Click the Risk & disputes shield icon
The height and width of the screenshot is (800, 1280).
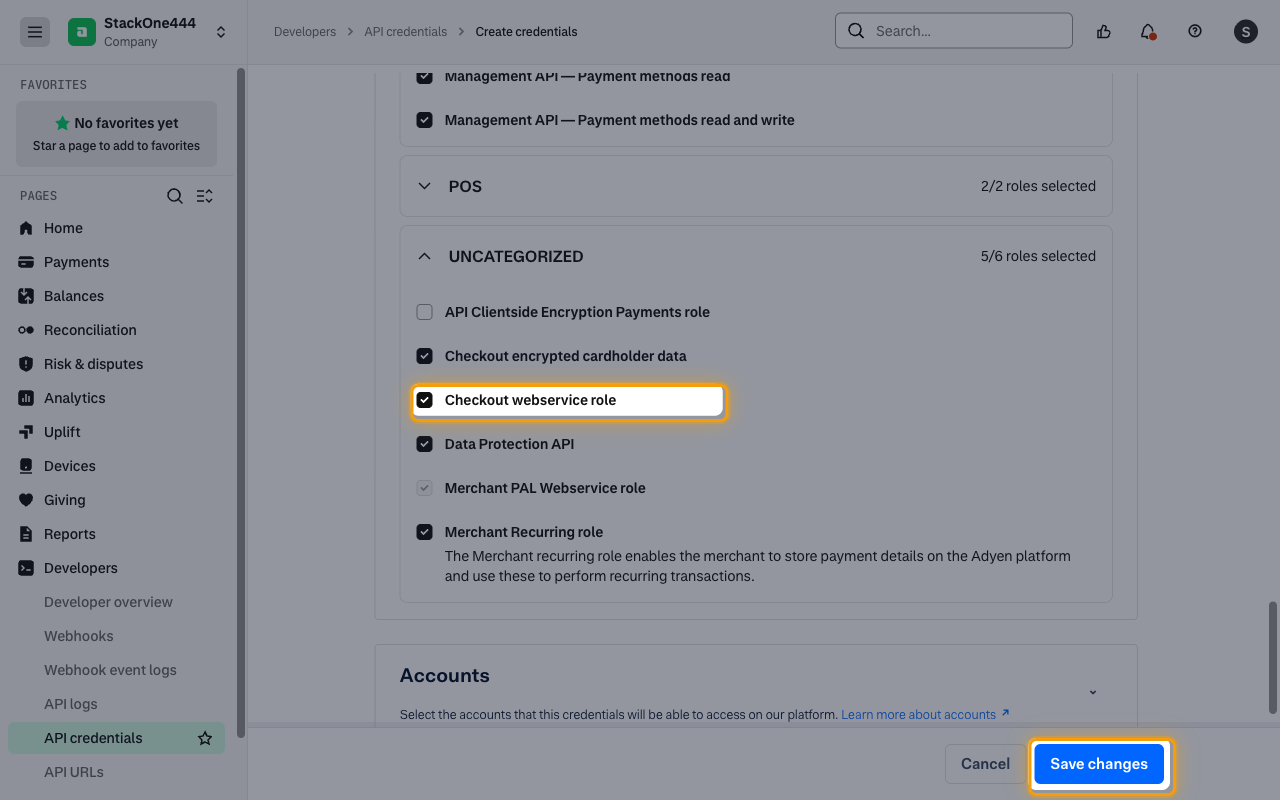pyautogui.click(x=26, y=364)
